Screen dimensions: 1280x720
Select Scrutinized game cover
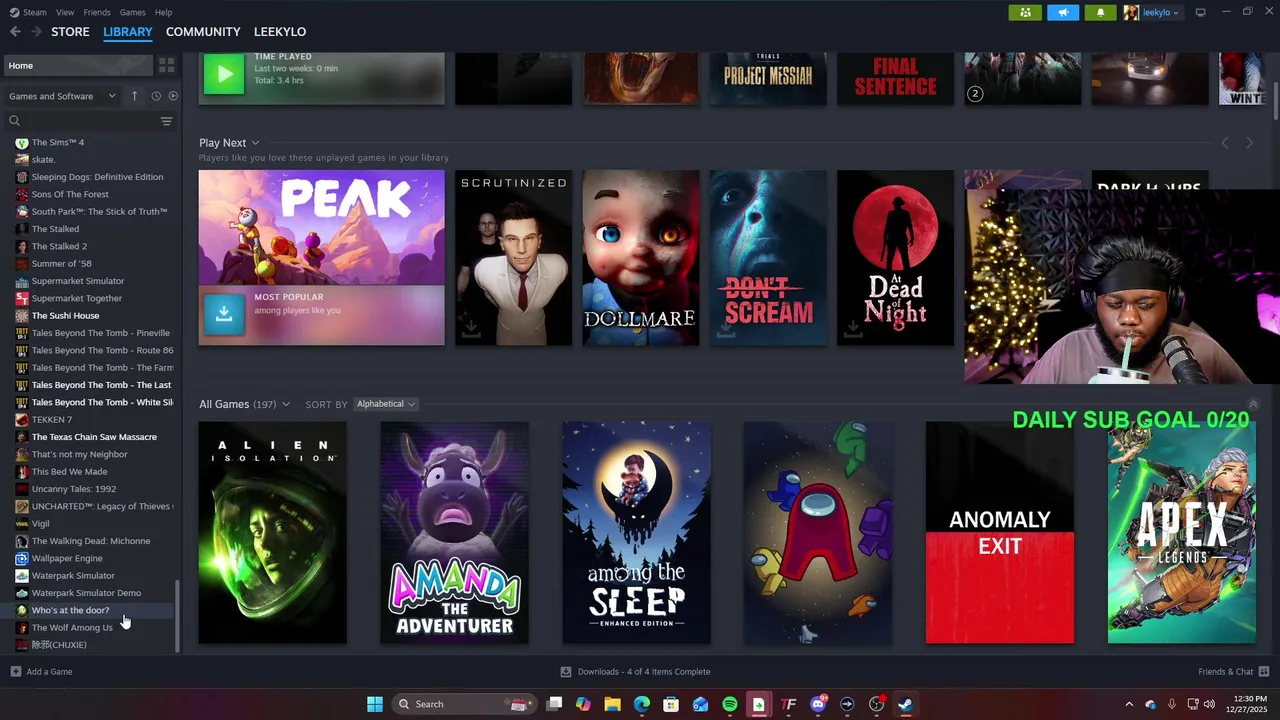tap(514, 258)
